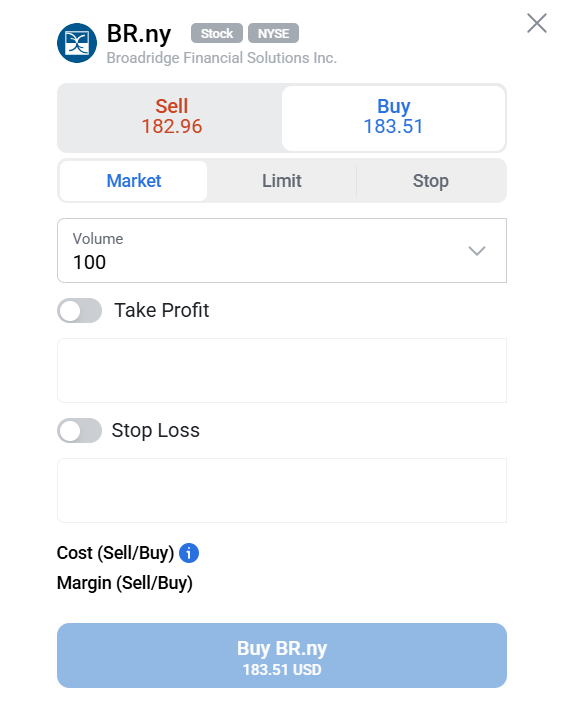Enable the Take Profit toggle
Image resolution: width=563 pixels, height=707 pixels.
(x=79, y=311)
